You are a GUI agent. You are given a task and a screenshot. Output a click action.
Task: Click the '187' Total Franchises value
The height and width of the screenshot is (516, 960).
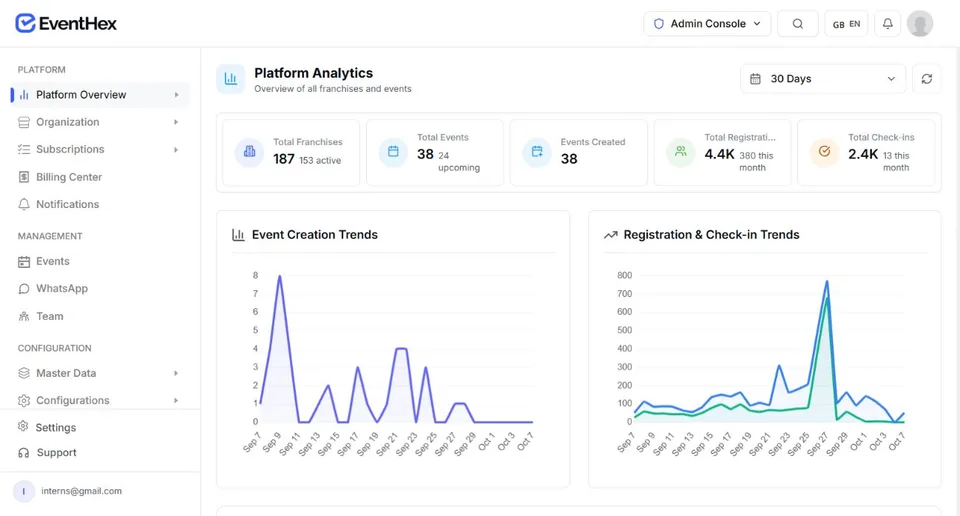[283, 159]
